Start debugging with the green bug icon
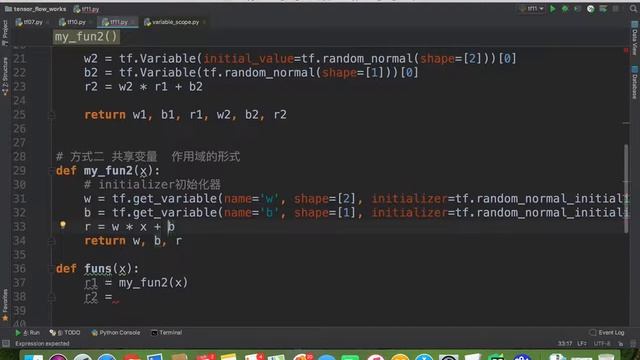Image resolution: width=640 pixels, height=360 pixels. [565, 9]
